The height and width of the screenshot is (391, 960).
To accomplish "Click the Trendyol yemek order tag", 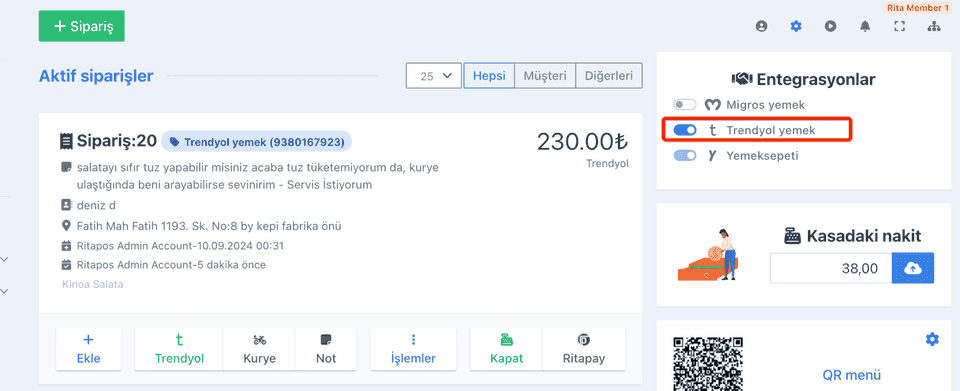I will coord(257,141).
